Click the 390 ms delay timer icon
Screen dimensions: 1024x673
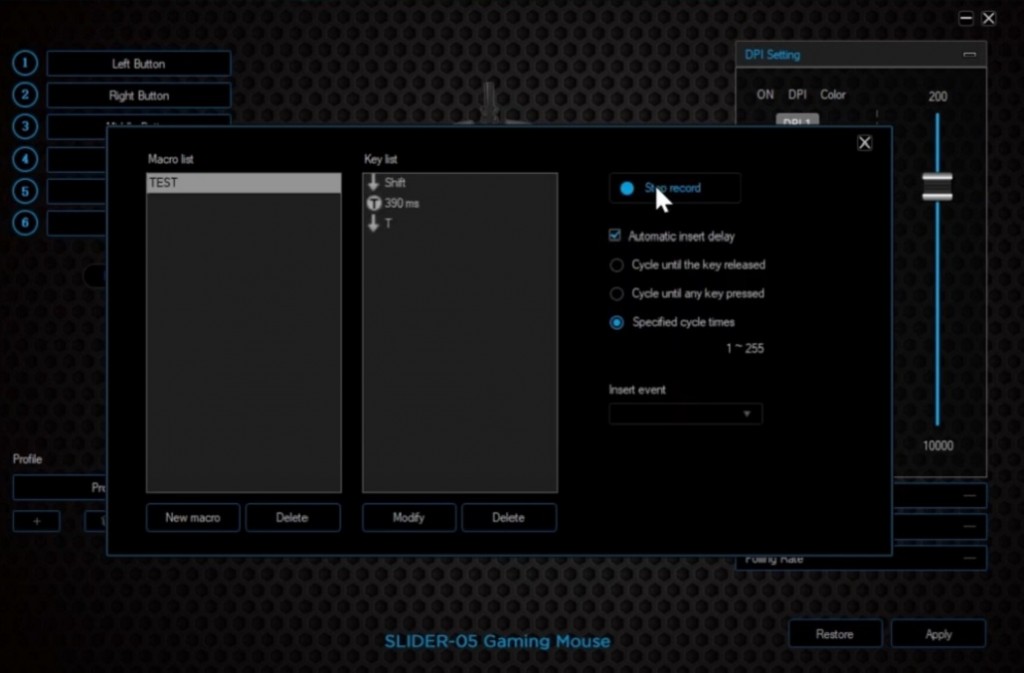tap(374, 203)
